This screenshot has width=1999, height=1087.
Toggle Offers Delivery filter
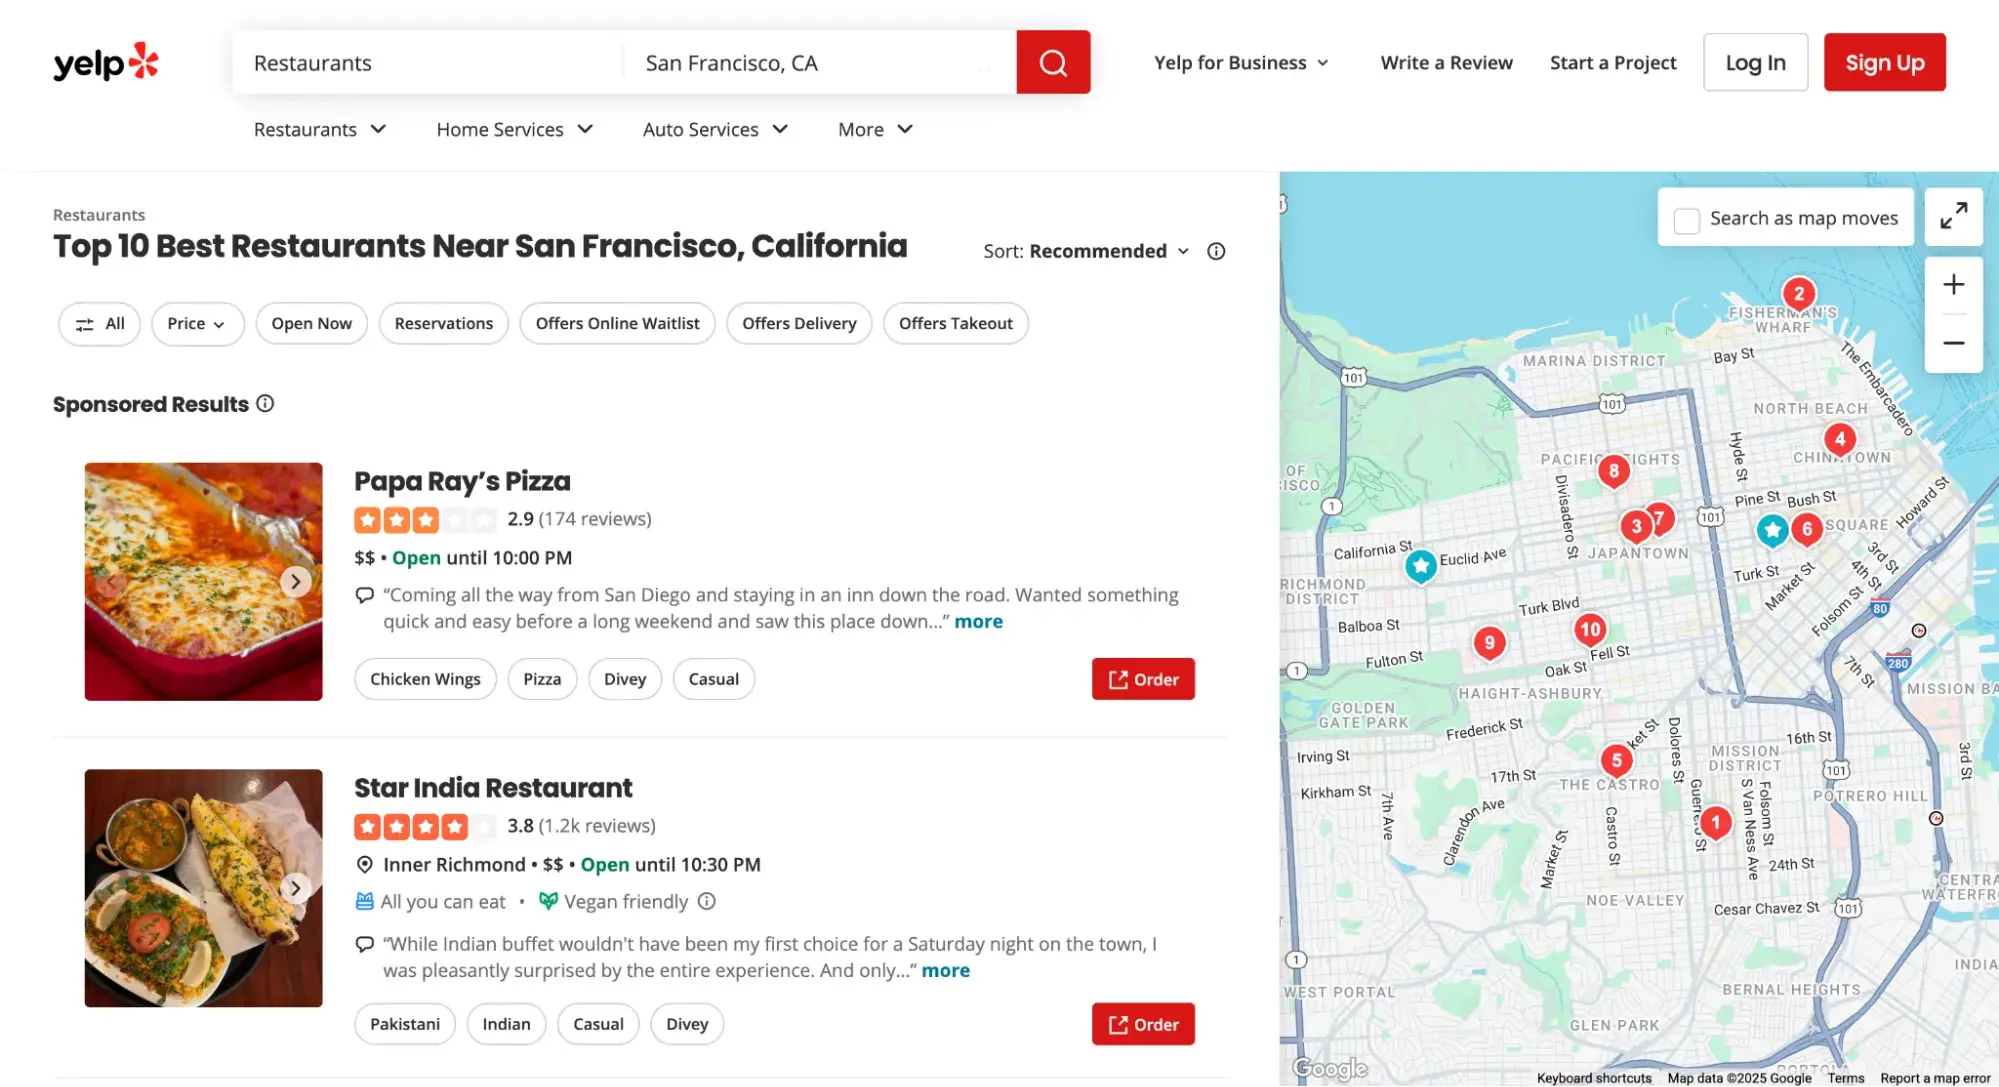[799, 323]
